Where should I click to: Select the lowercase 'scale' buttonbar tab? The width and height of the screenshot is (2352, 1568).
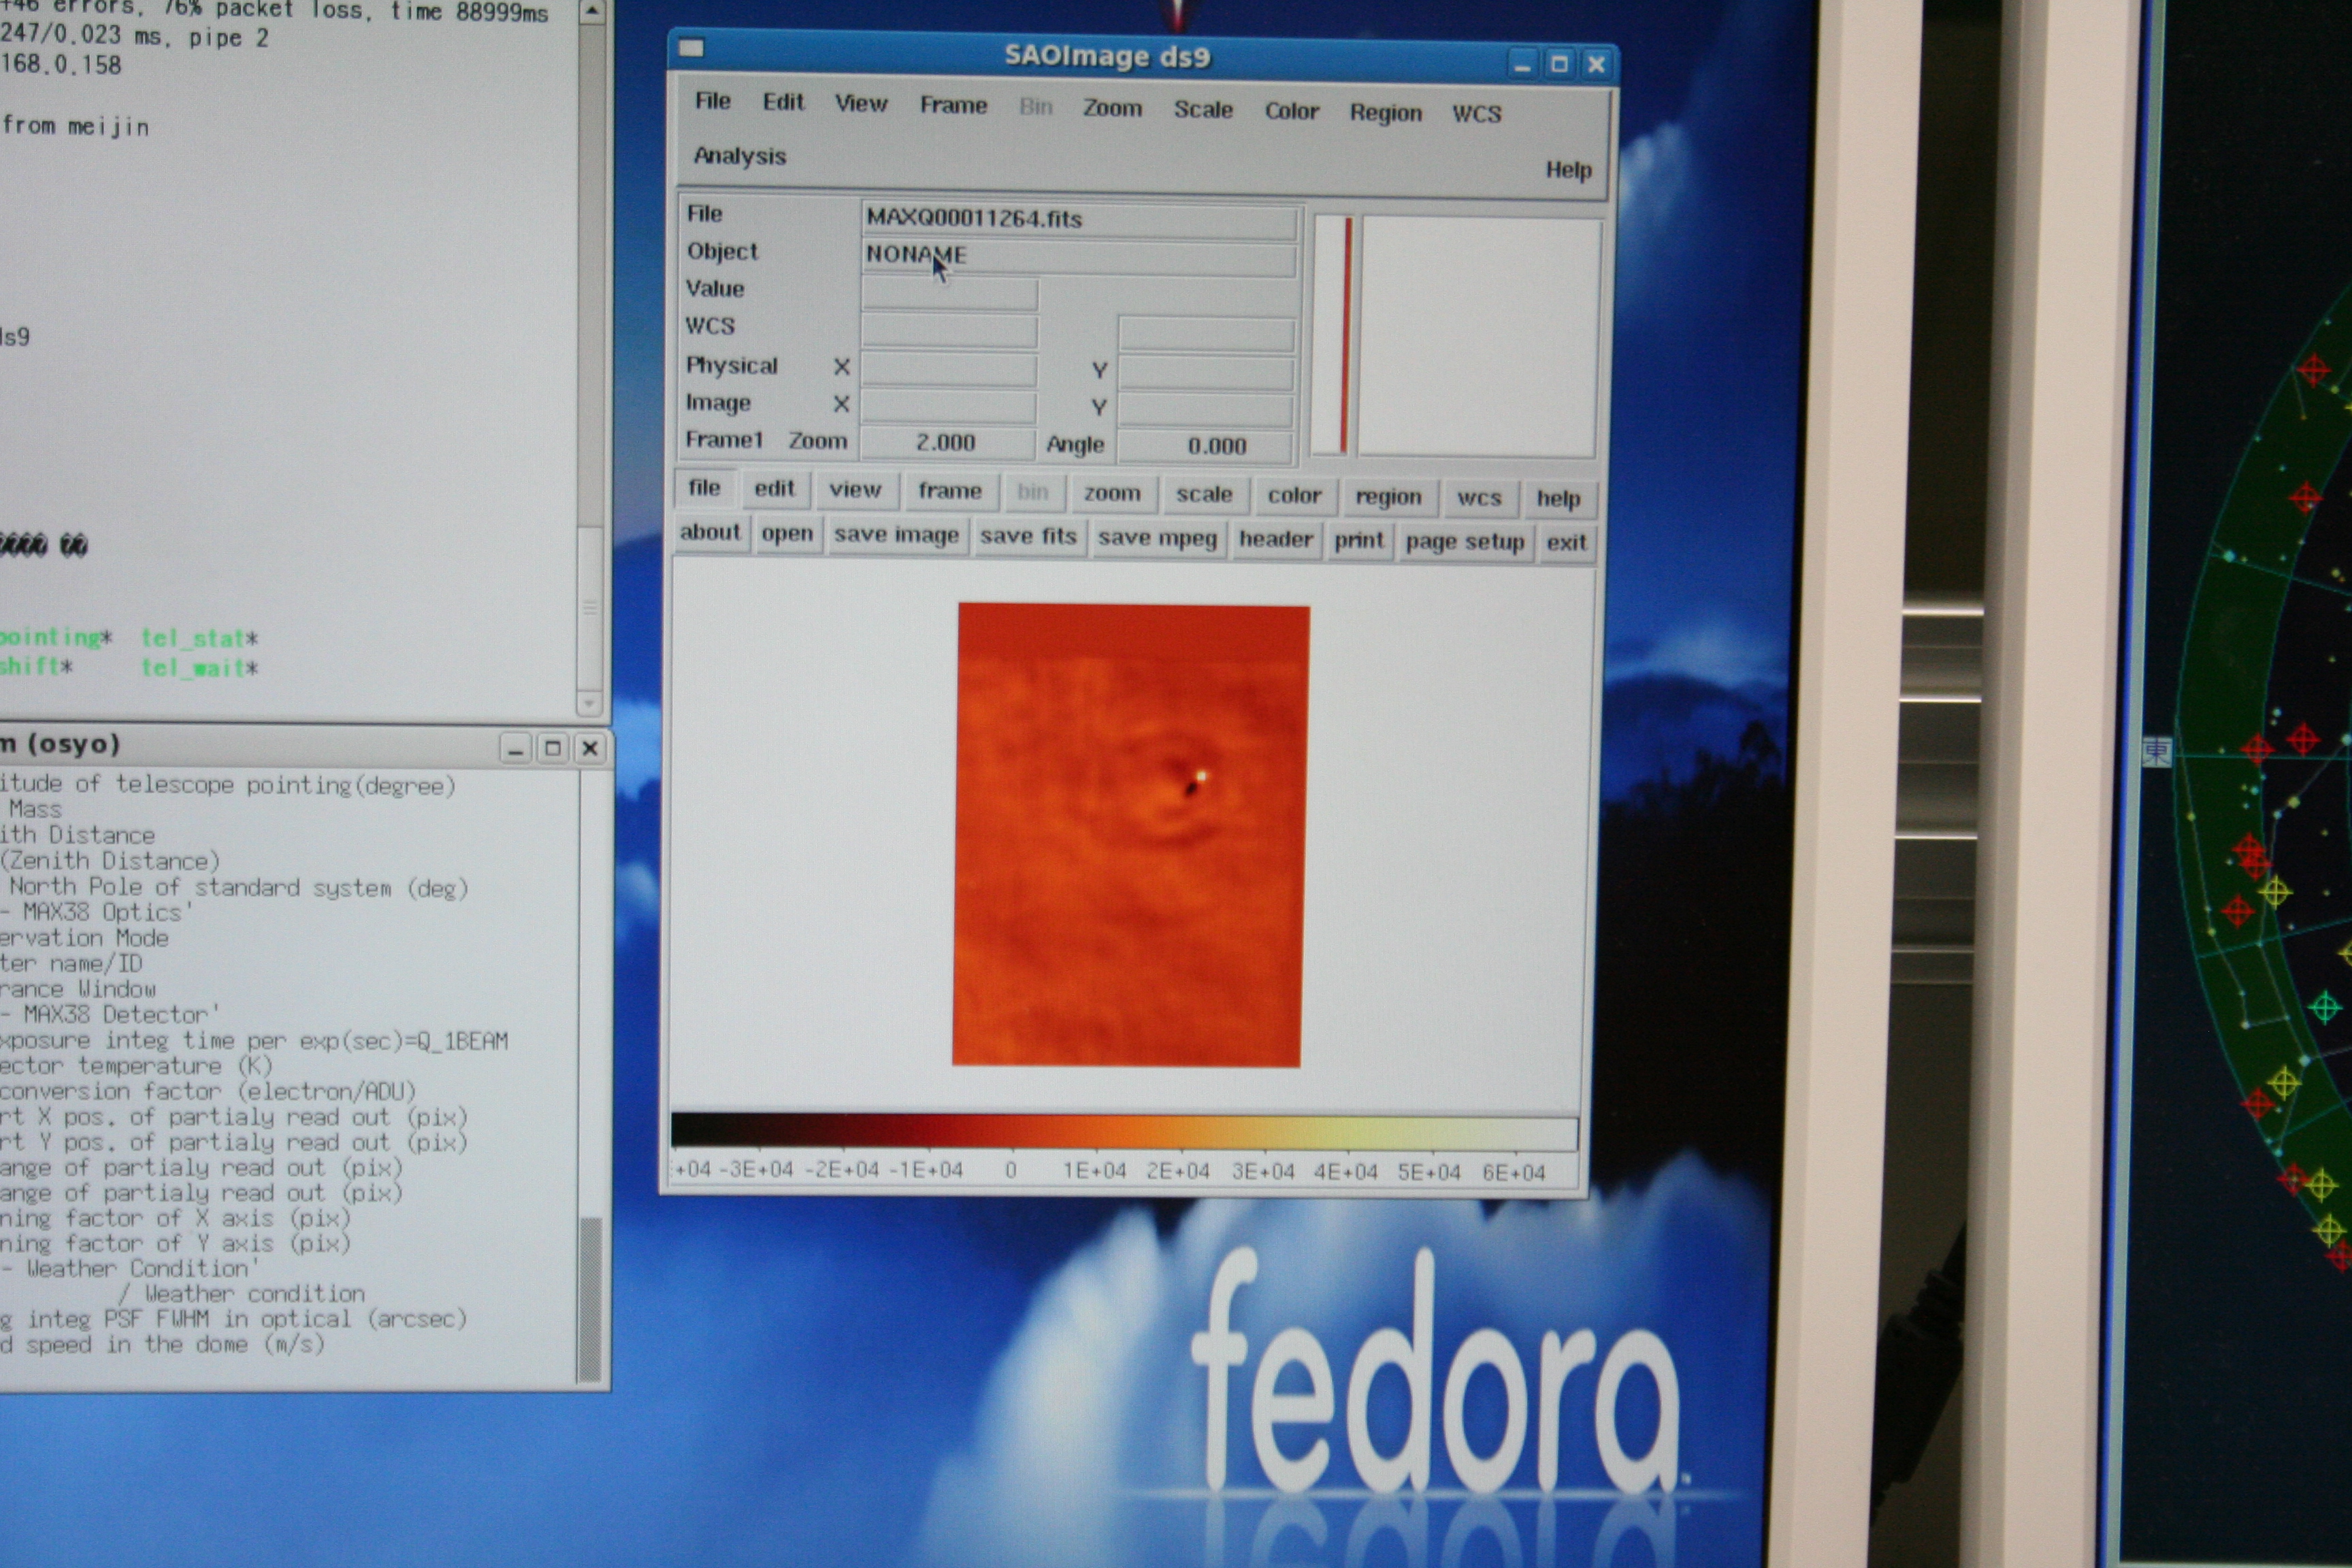[x=1204, y=494]
